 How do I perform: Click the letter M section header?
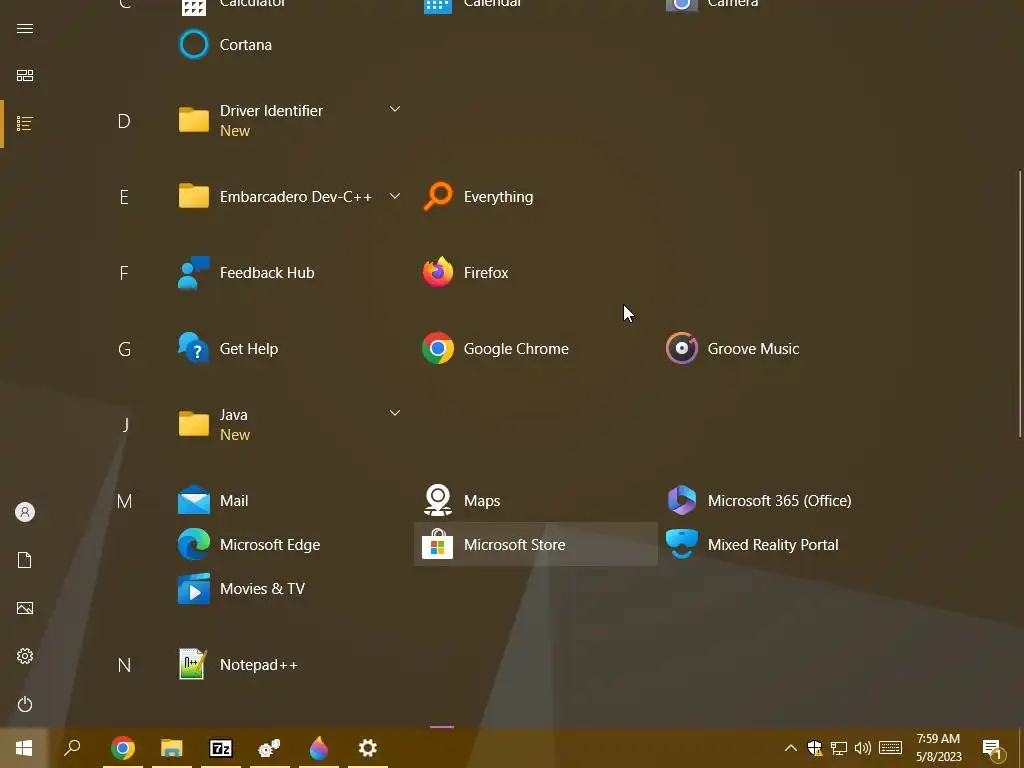[124, 501]
